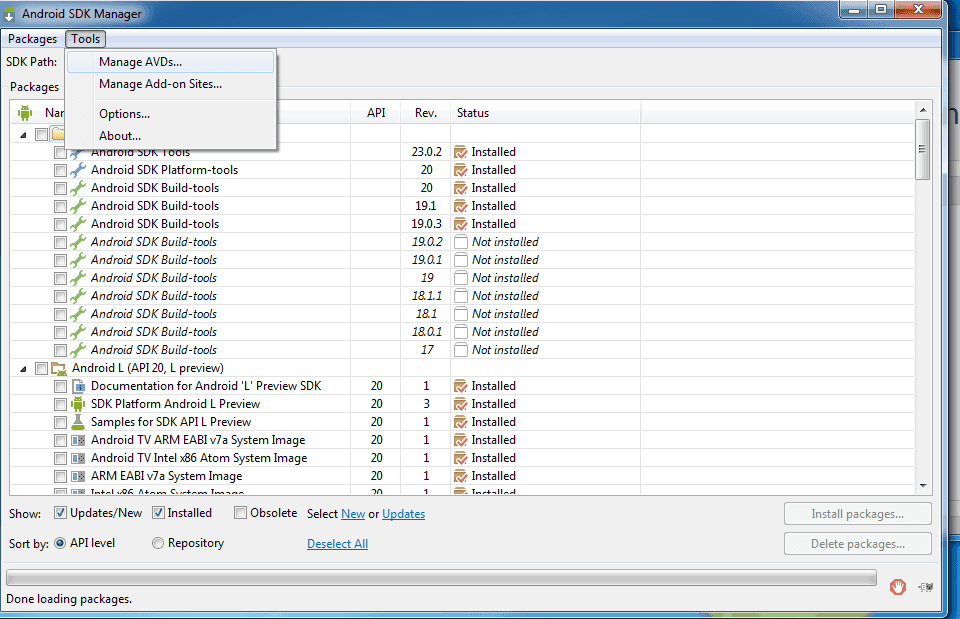Viewport: 960px width, 619px height.
Task: Check the Android SDK Platform-tools checkbox
Action: pyautogui.click(x=60, y=170)
